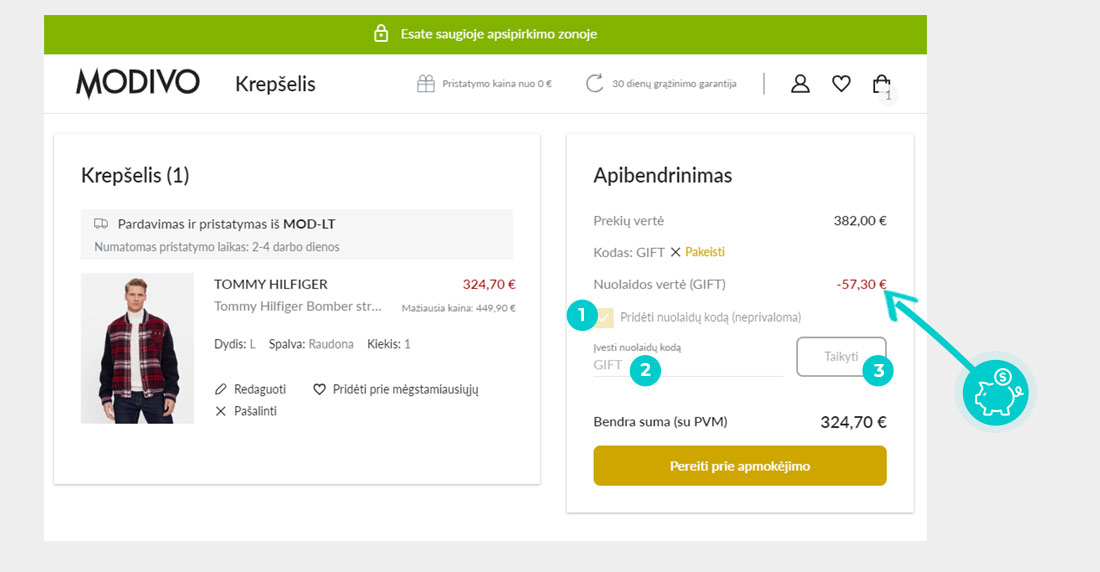Screen dimensions: 1100x572
Task: Click the teal piggy bank savings icon
Action: (995, 392)
